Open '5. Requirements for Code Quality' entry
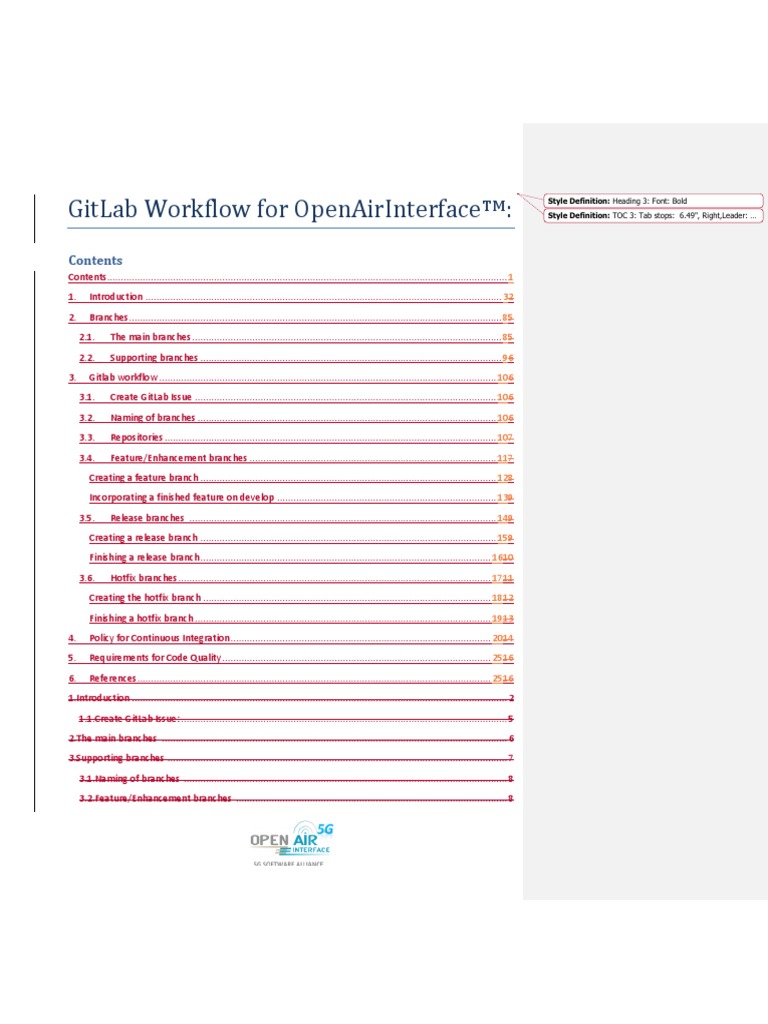This screenshot has height=1024, width=768. pyautogui.click(x=291, y=658)
